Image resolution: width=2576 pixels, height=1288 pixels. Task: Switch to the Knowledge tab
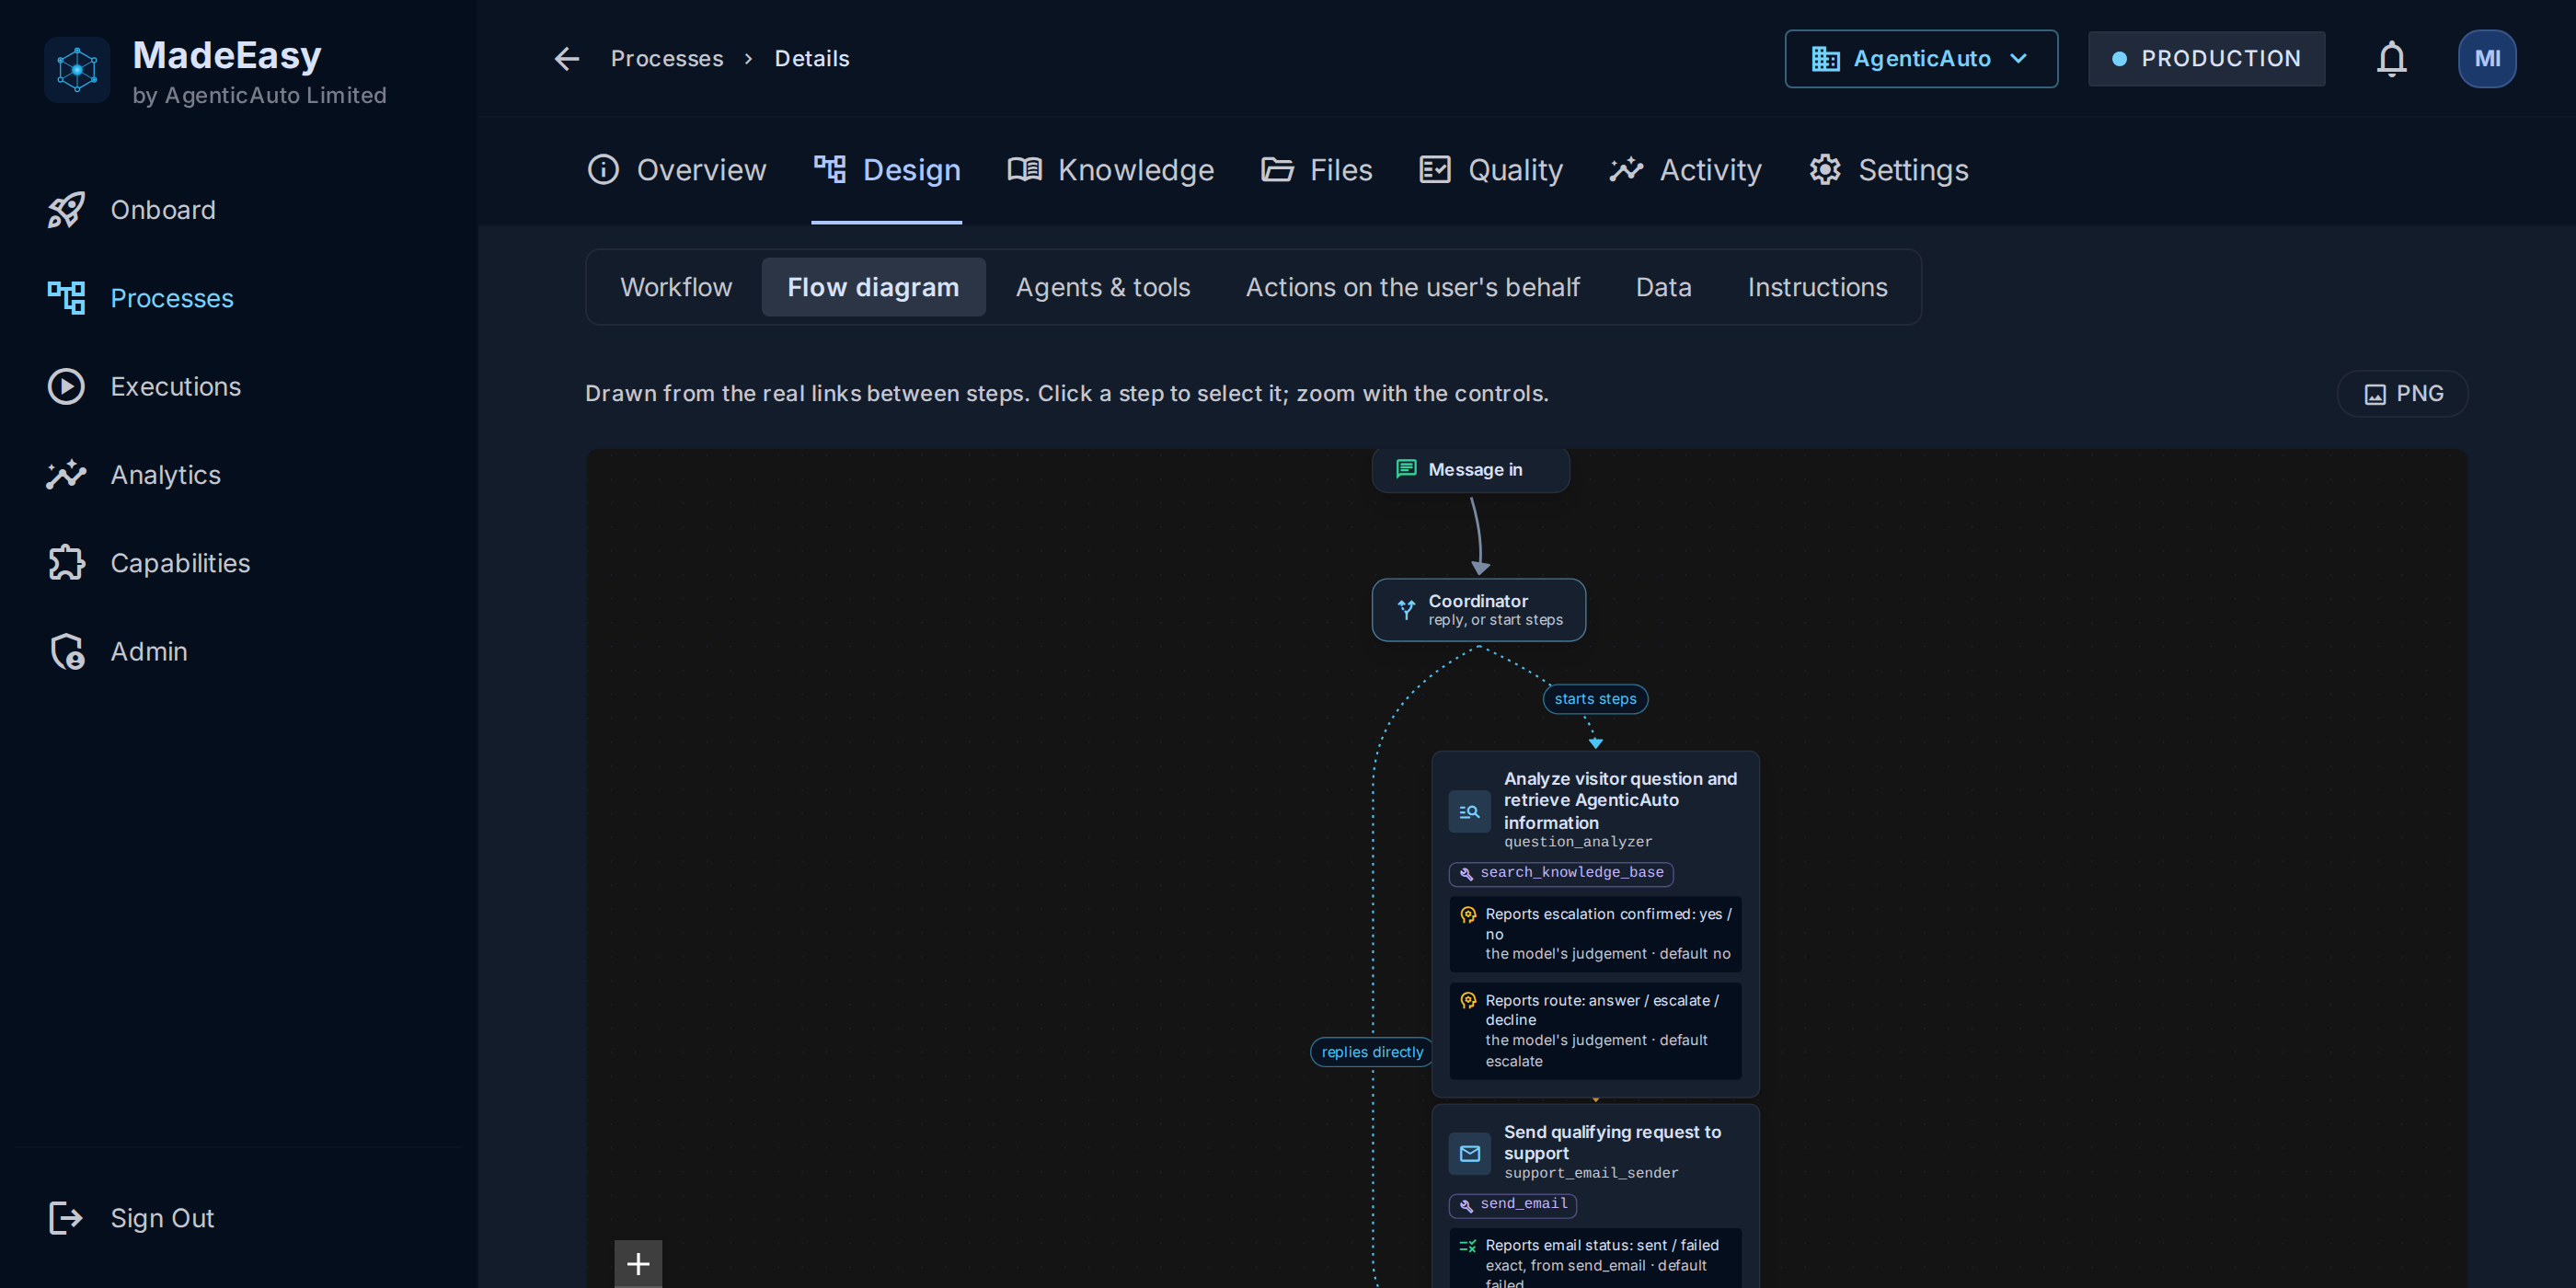pyautogui.click(x=1110, y=170)
